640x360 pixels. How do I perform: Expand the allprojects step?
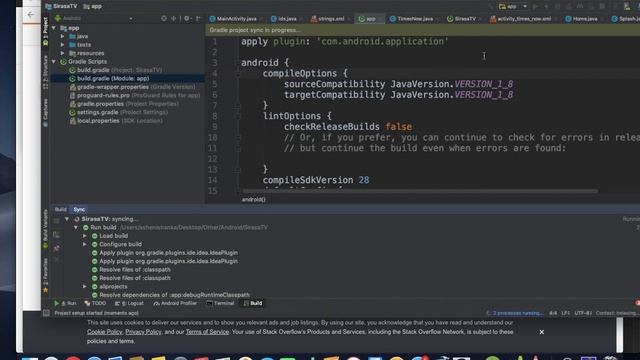click(x=85, y=287)
